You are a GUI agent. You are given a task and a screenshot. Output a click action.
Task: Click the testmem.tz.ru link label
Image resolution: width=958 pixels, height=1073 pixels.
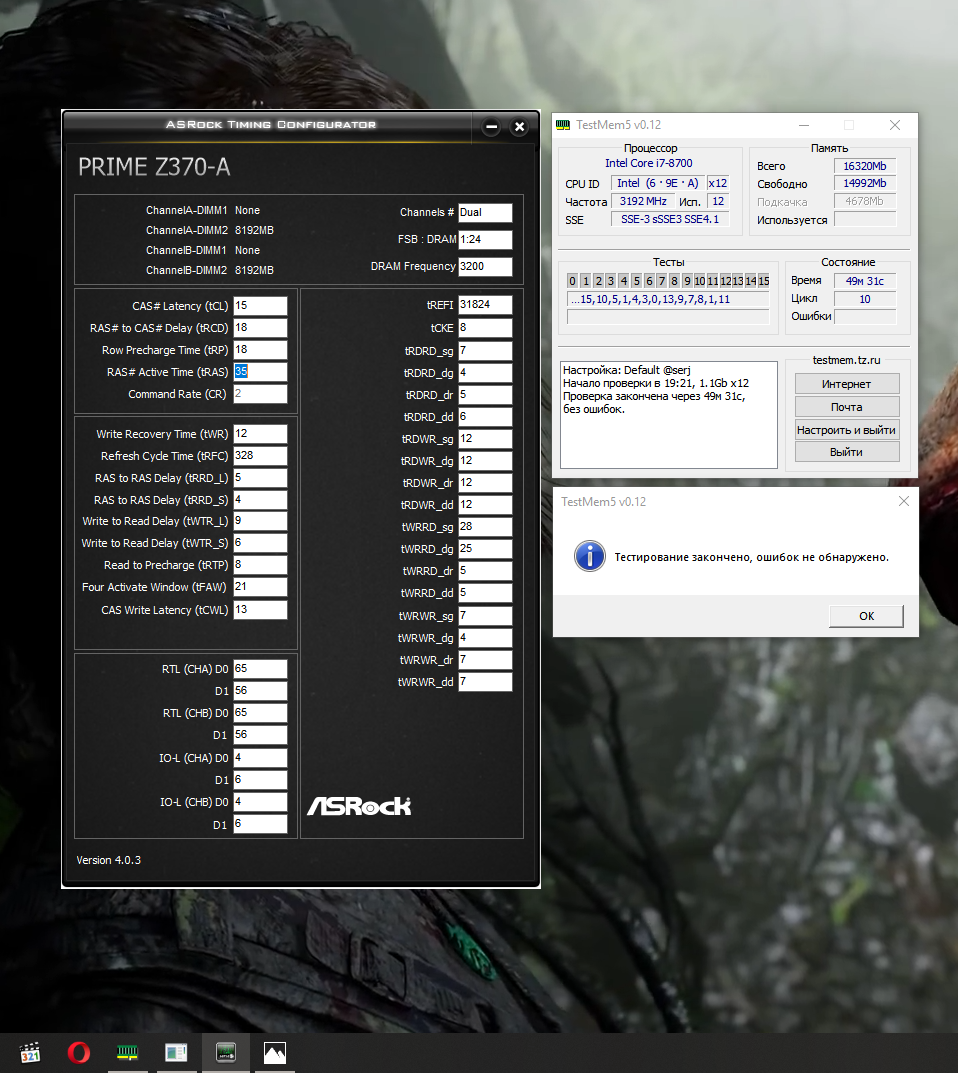click(x=846, y=360)
